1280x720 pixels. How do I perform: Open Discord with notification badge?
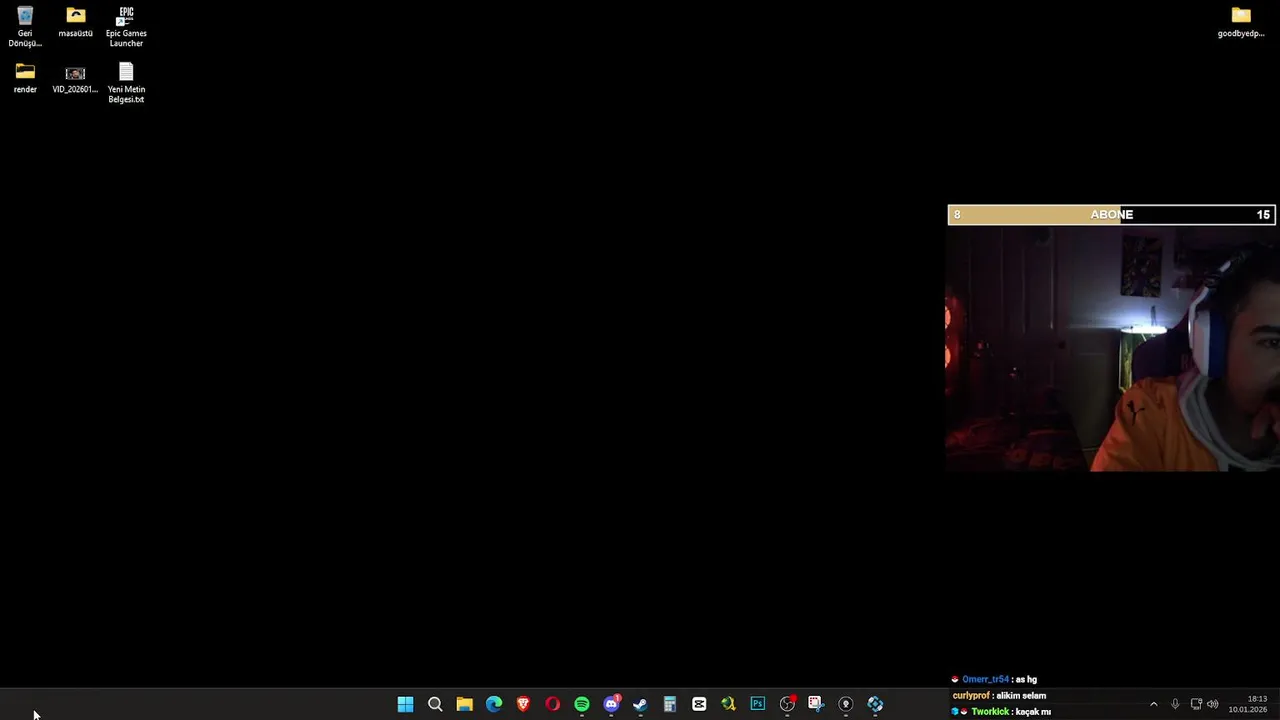(611, 704)
